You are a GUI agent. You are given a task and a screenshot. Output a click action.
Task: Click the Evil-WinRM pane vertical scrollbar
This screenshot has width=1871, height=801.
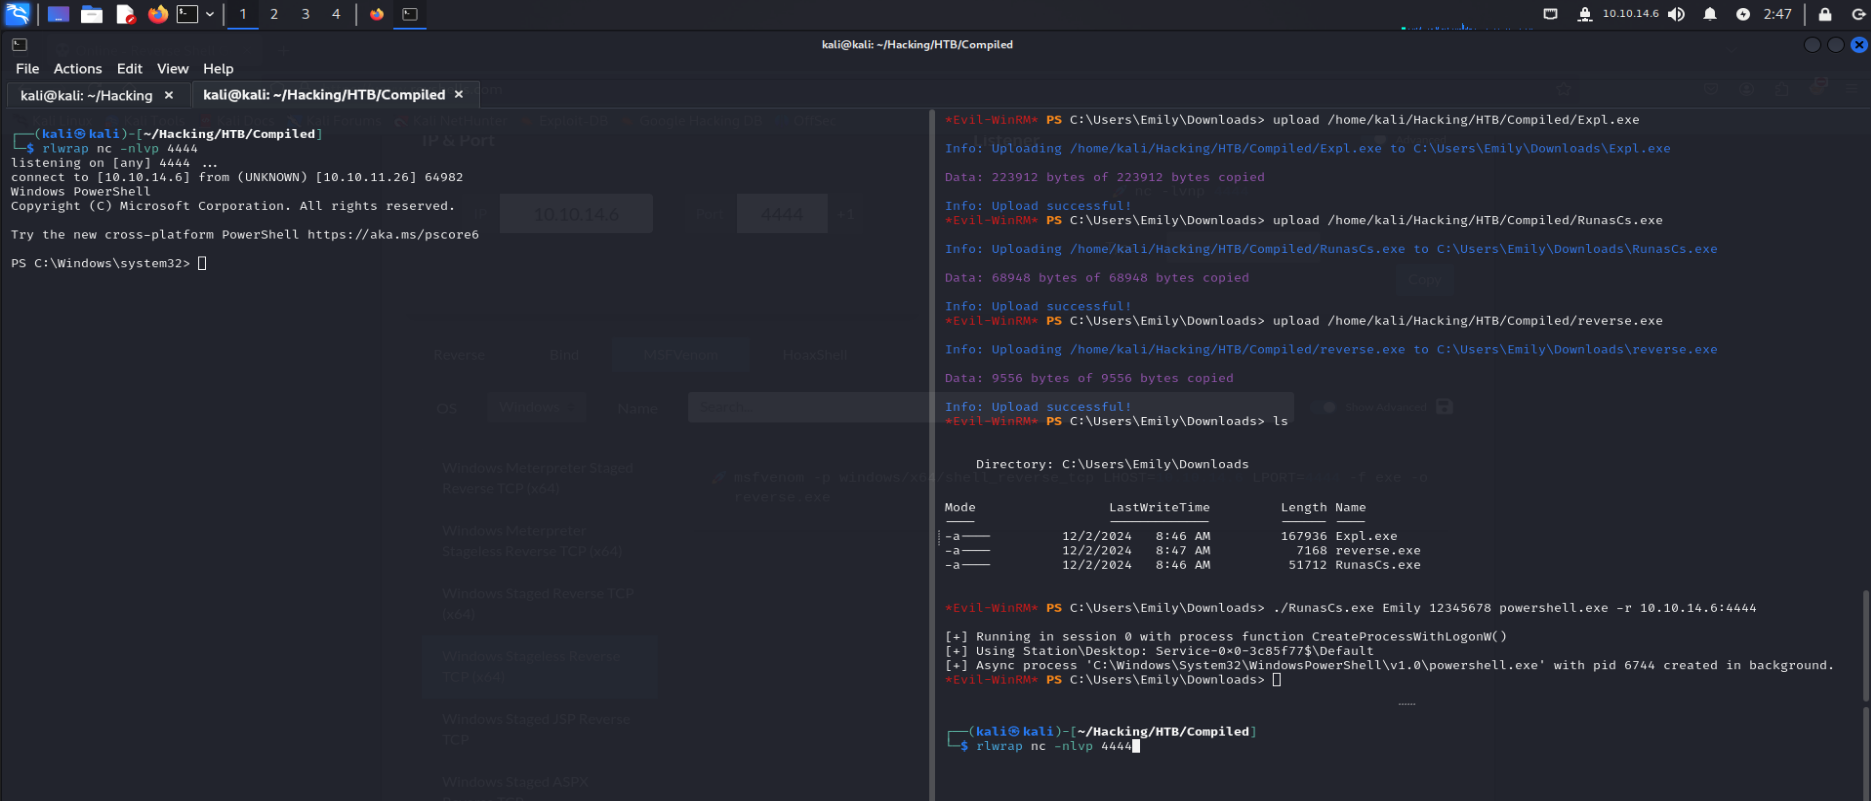pos(1866,645)
